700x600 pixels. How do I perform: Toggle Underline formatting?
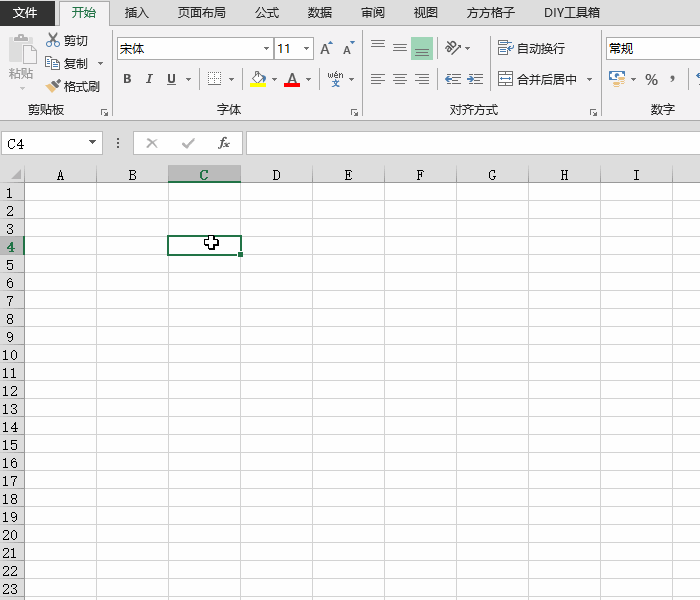click(171, 79)
